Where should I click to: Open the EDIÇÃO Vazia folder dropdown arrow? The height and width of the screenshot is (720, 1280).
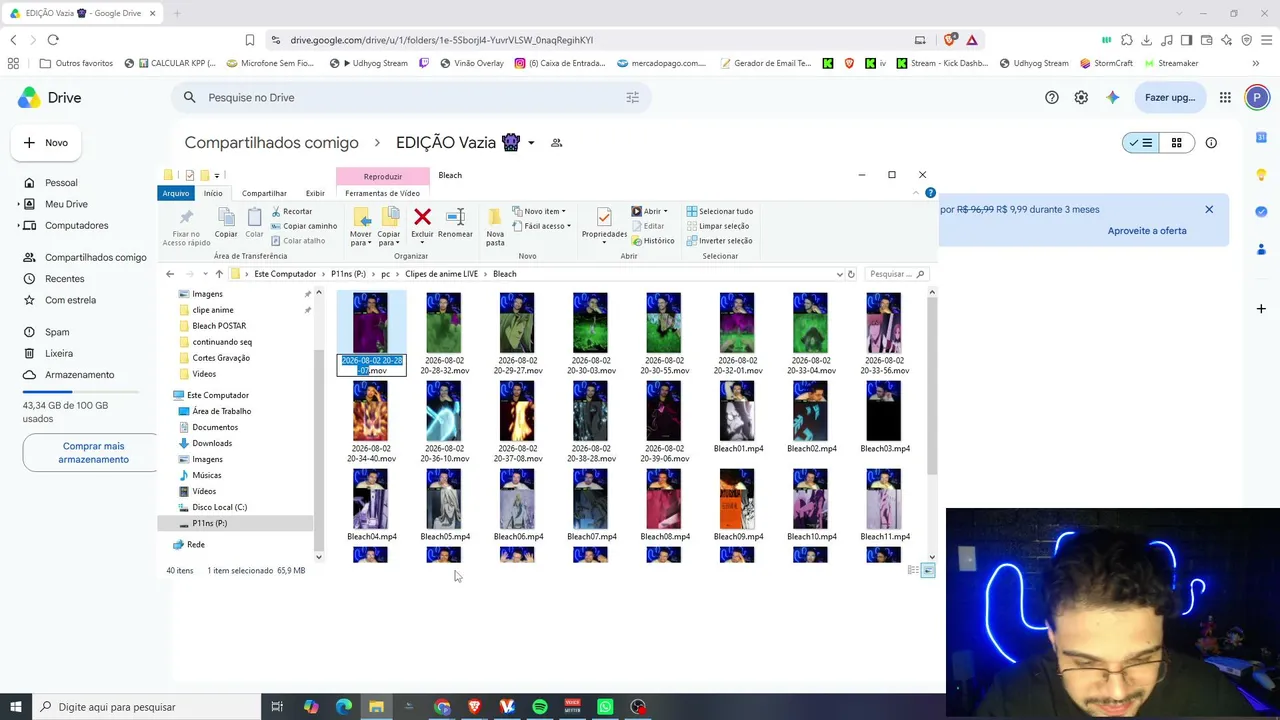pos(531,143)
